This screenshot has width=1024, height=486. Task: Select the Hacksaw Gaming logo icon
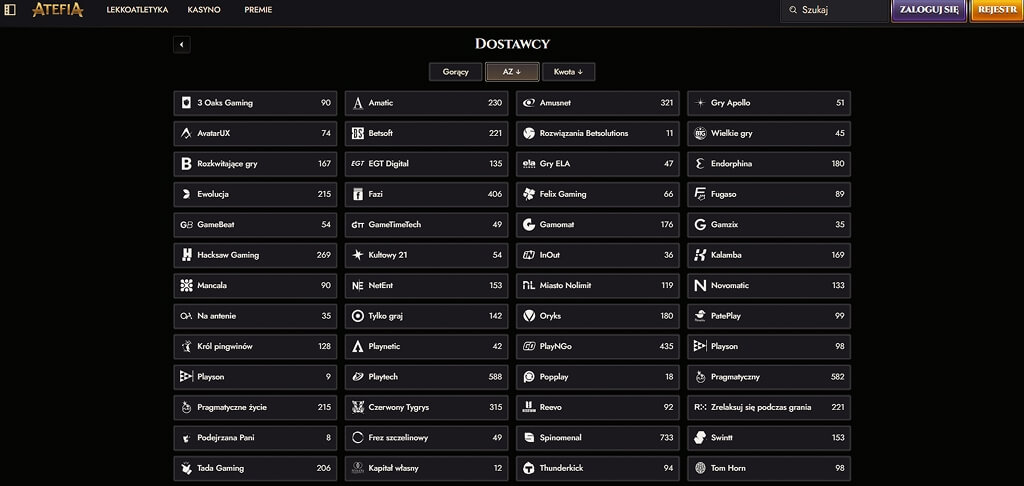(186, 255)
